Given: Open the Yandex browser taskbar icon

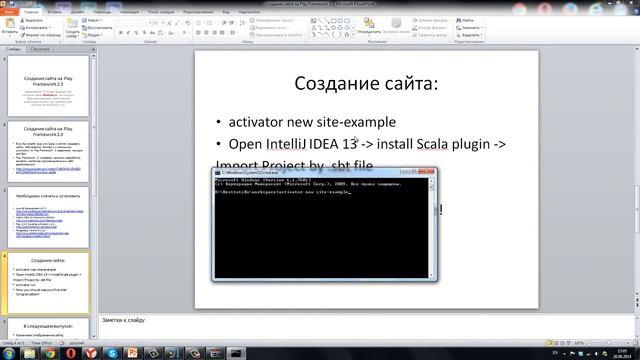Looking at the screenshot, I should point(91,353).
